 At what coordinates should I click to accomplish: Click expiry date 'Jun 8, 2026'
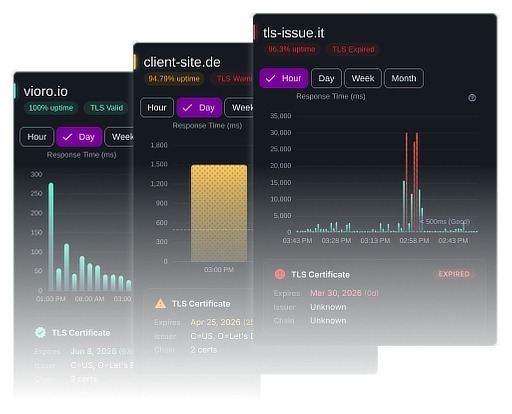[x=93, y=351]
